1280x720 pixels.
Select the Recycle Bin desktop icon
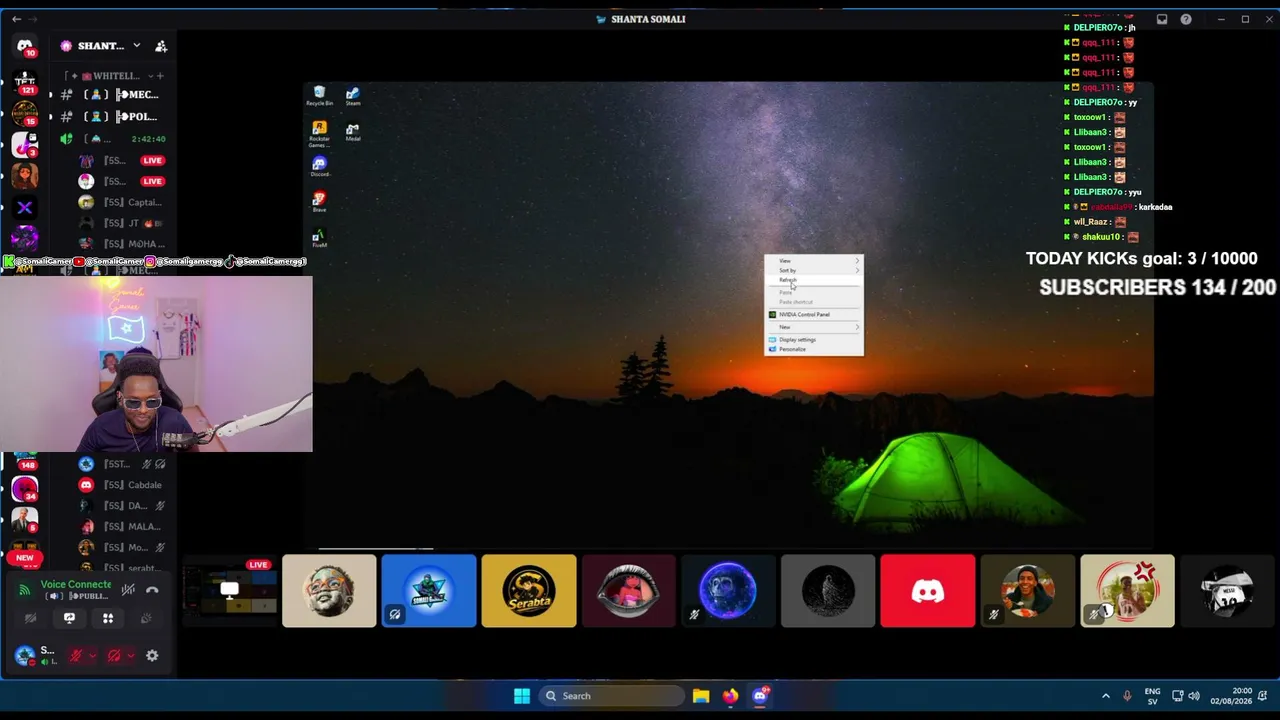[x=319, y=96]
